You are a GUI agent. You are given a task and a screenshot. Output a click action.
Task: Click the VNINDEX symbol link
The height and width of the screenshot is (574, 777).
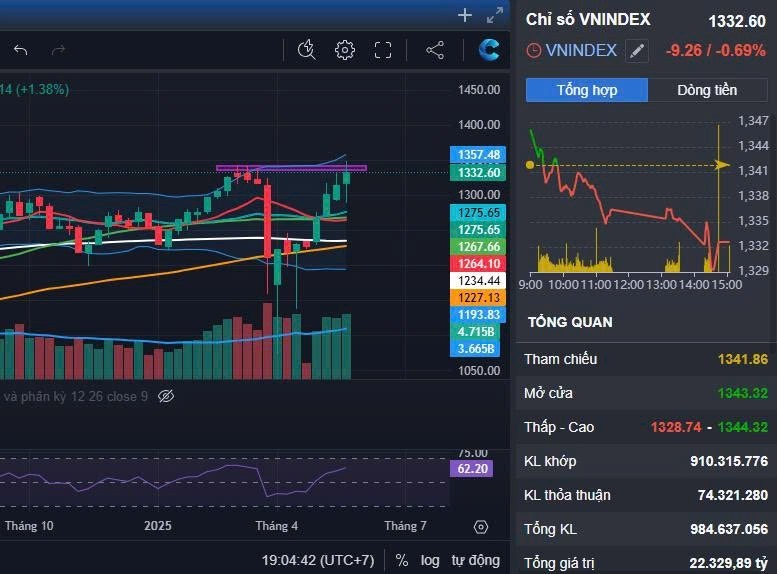point(581,51)
